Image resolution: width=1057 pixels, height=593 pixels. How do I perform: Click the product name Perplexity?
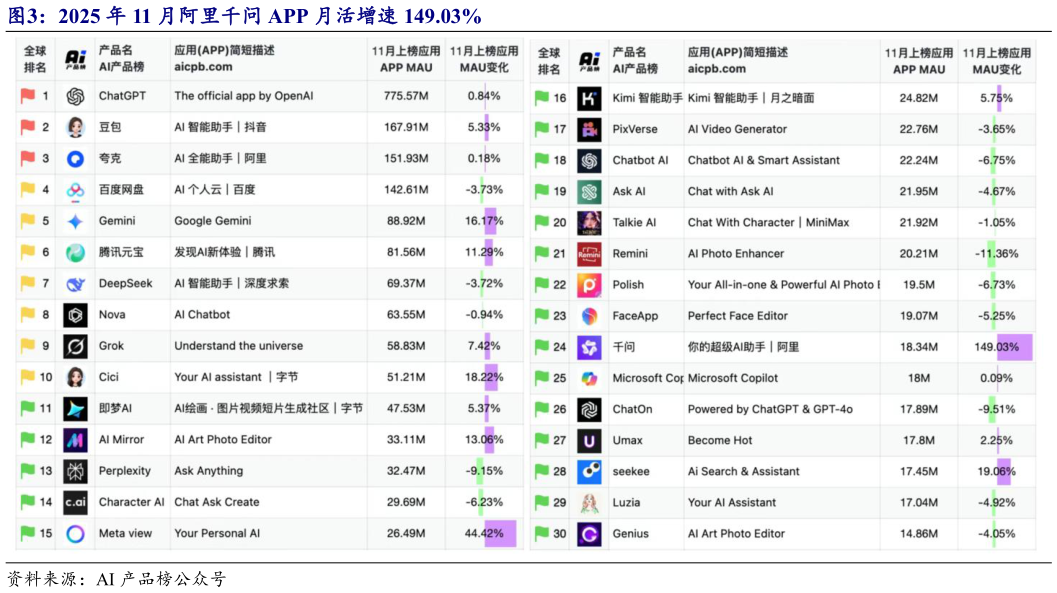click(125, 471)
